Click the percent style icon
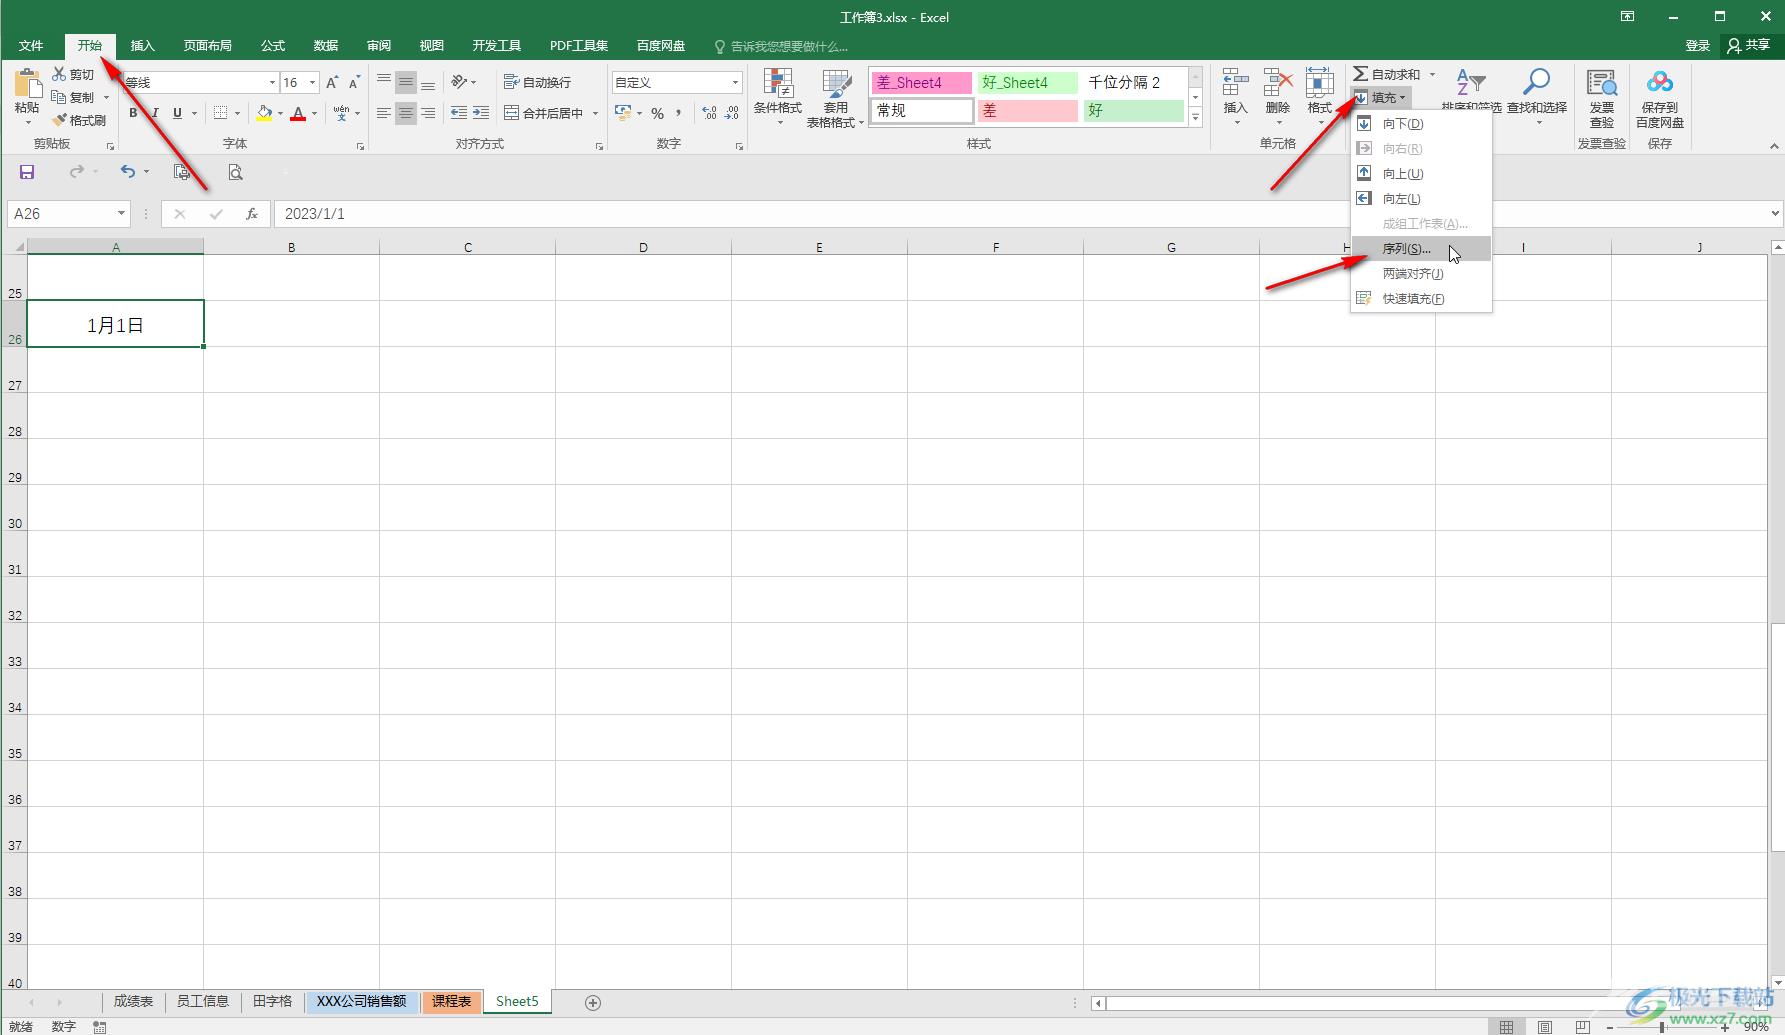This screenshot has height=1035, width=1785. [657, 113]
